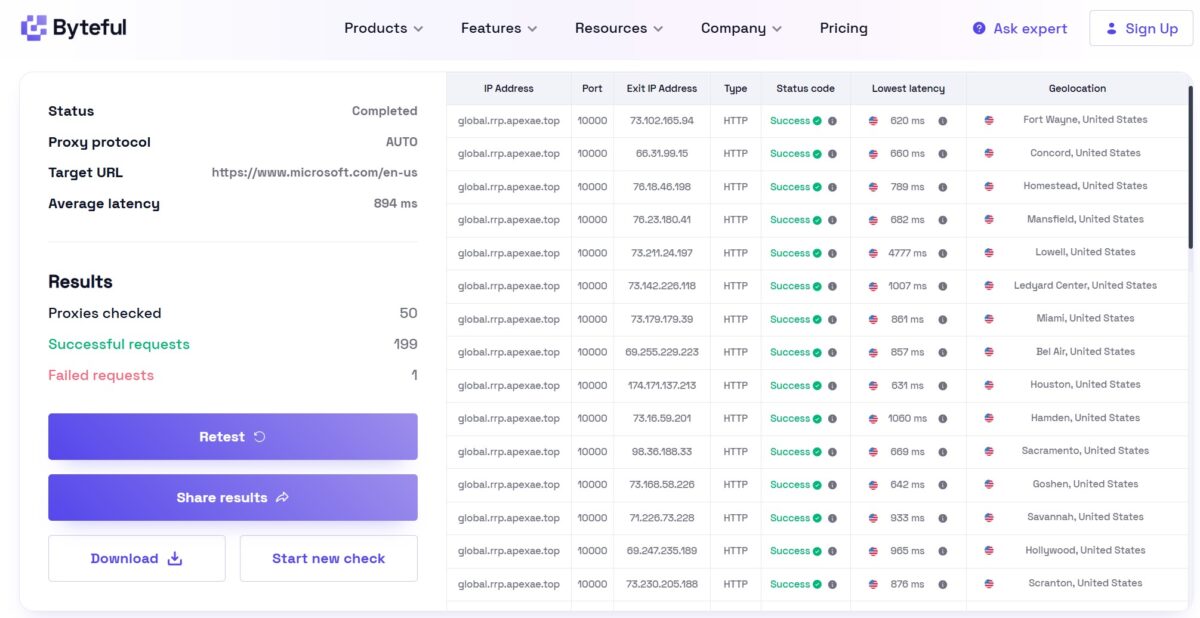
Task: Click the US flag beside Fort Wayne
Action: coord(989,120)
